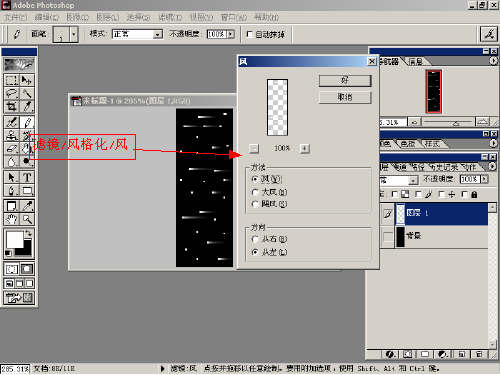500x375 pixels.
Task: Click the foreground color swatch
Action: pos(14,239)
